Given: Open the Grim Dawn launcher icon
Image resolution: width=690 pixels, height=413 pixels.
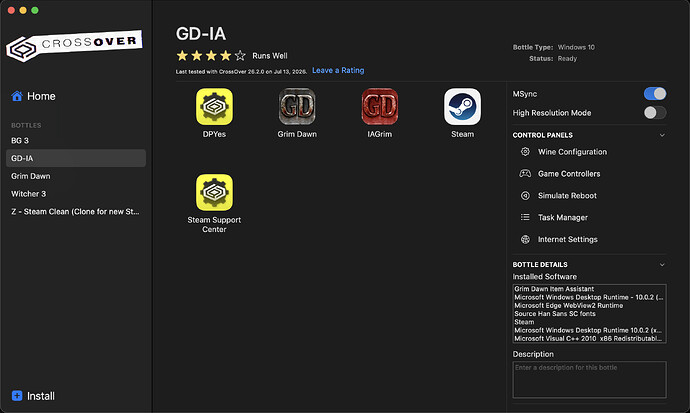Looking at the screenshot, I should coord(297,106).
